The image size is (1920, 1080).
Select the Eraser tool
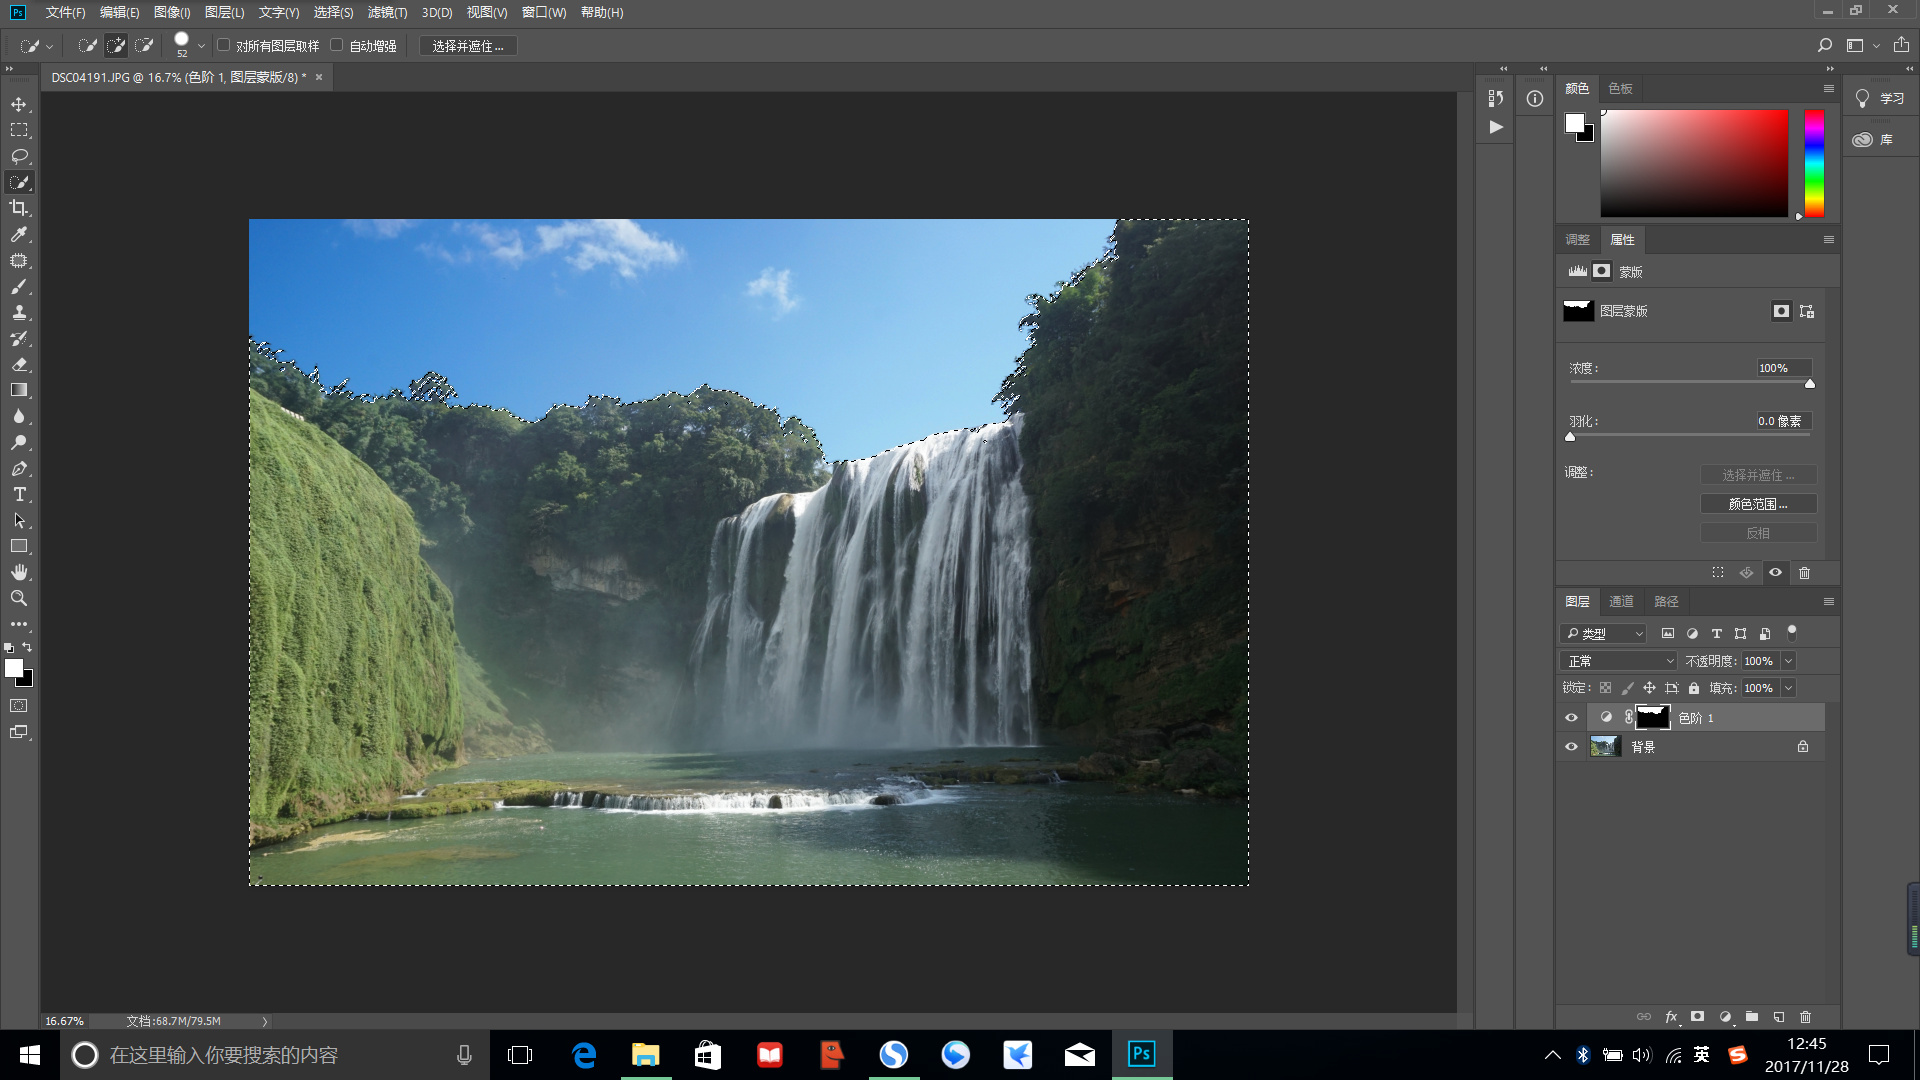pyautogui.click(x=19, y=365)
